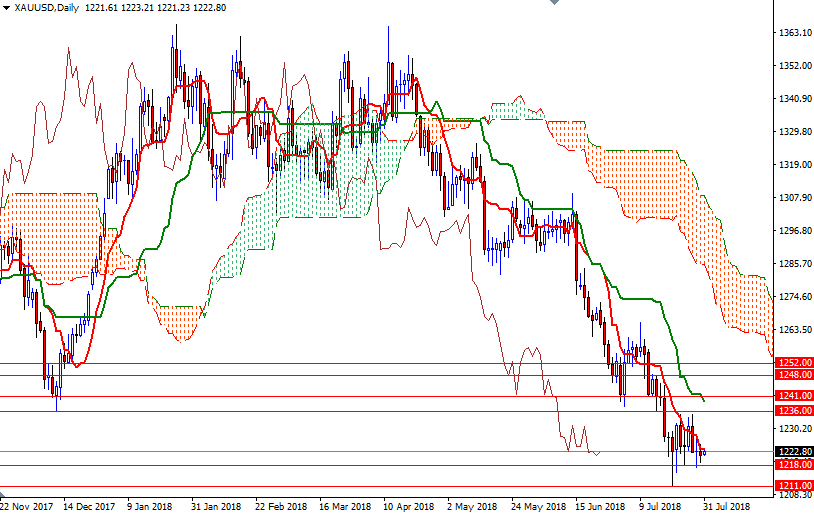The width and height of the screenshot is (814, 514).
Task: Pick the red 1218.00 price level label
Action: click(x=794, y=465)
